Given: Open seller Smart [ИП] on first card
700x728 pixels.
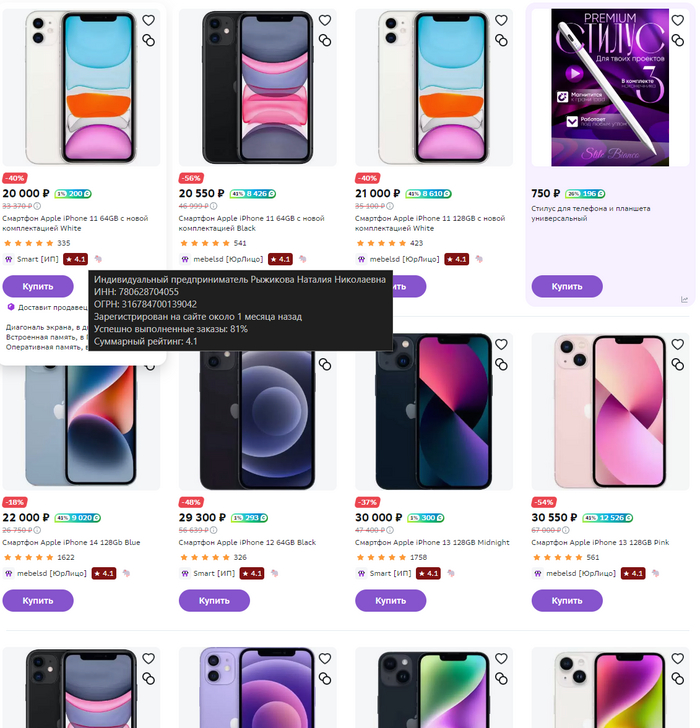Looking at the screenshot, I should coord(38,259).
